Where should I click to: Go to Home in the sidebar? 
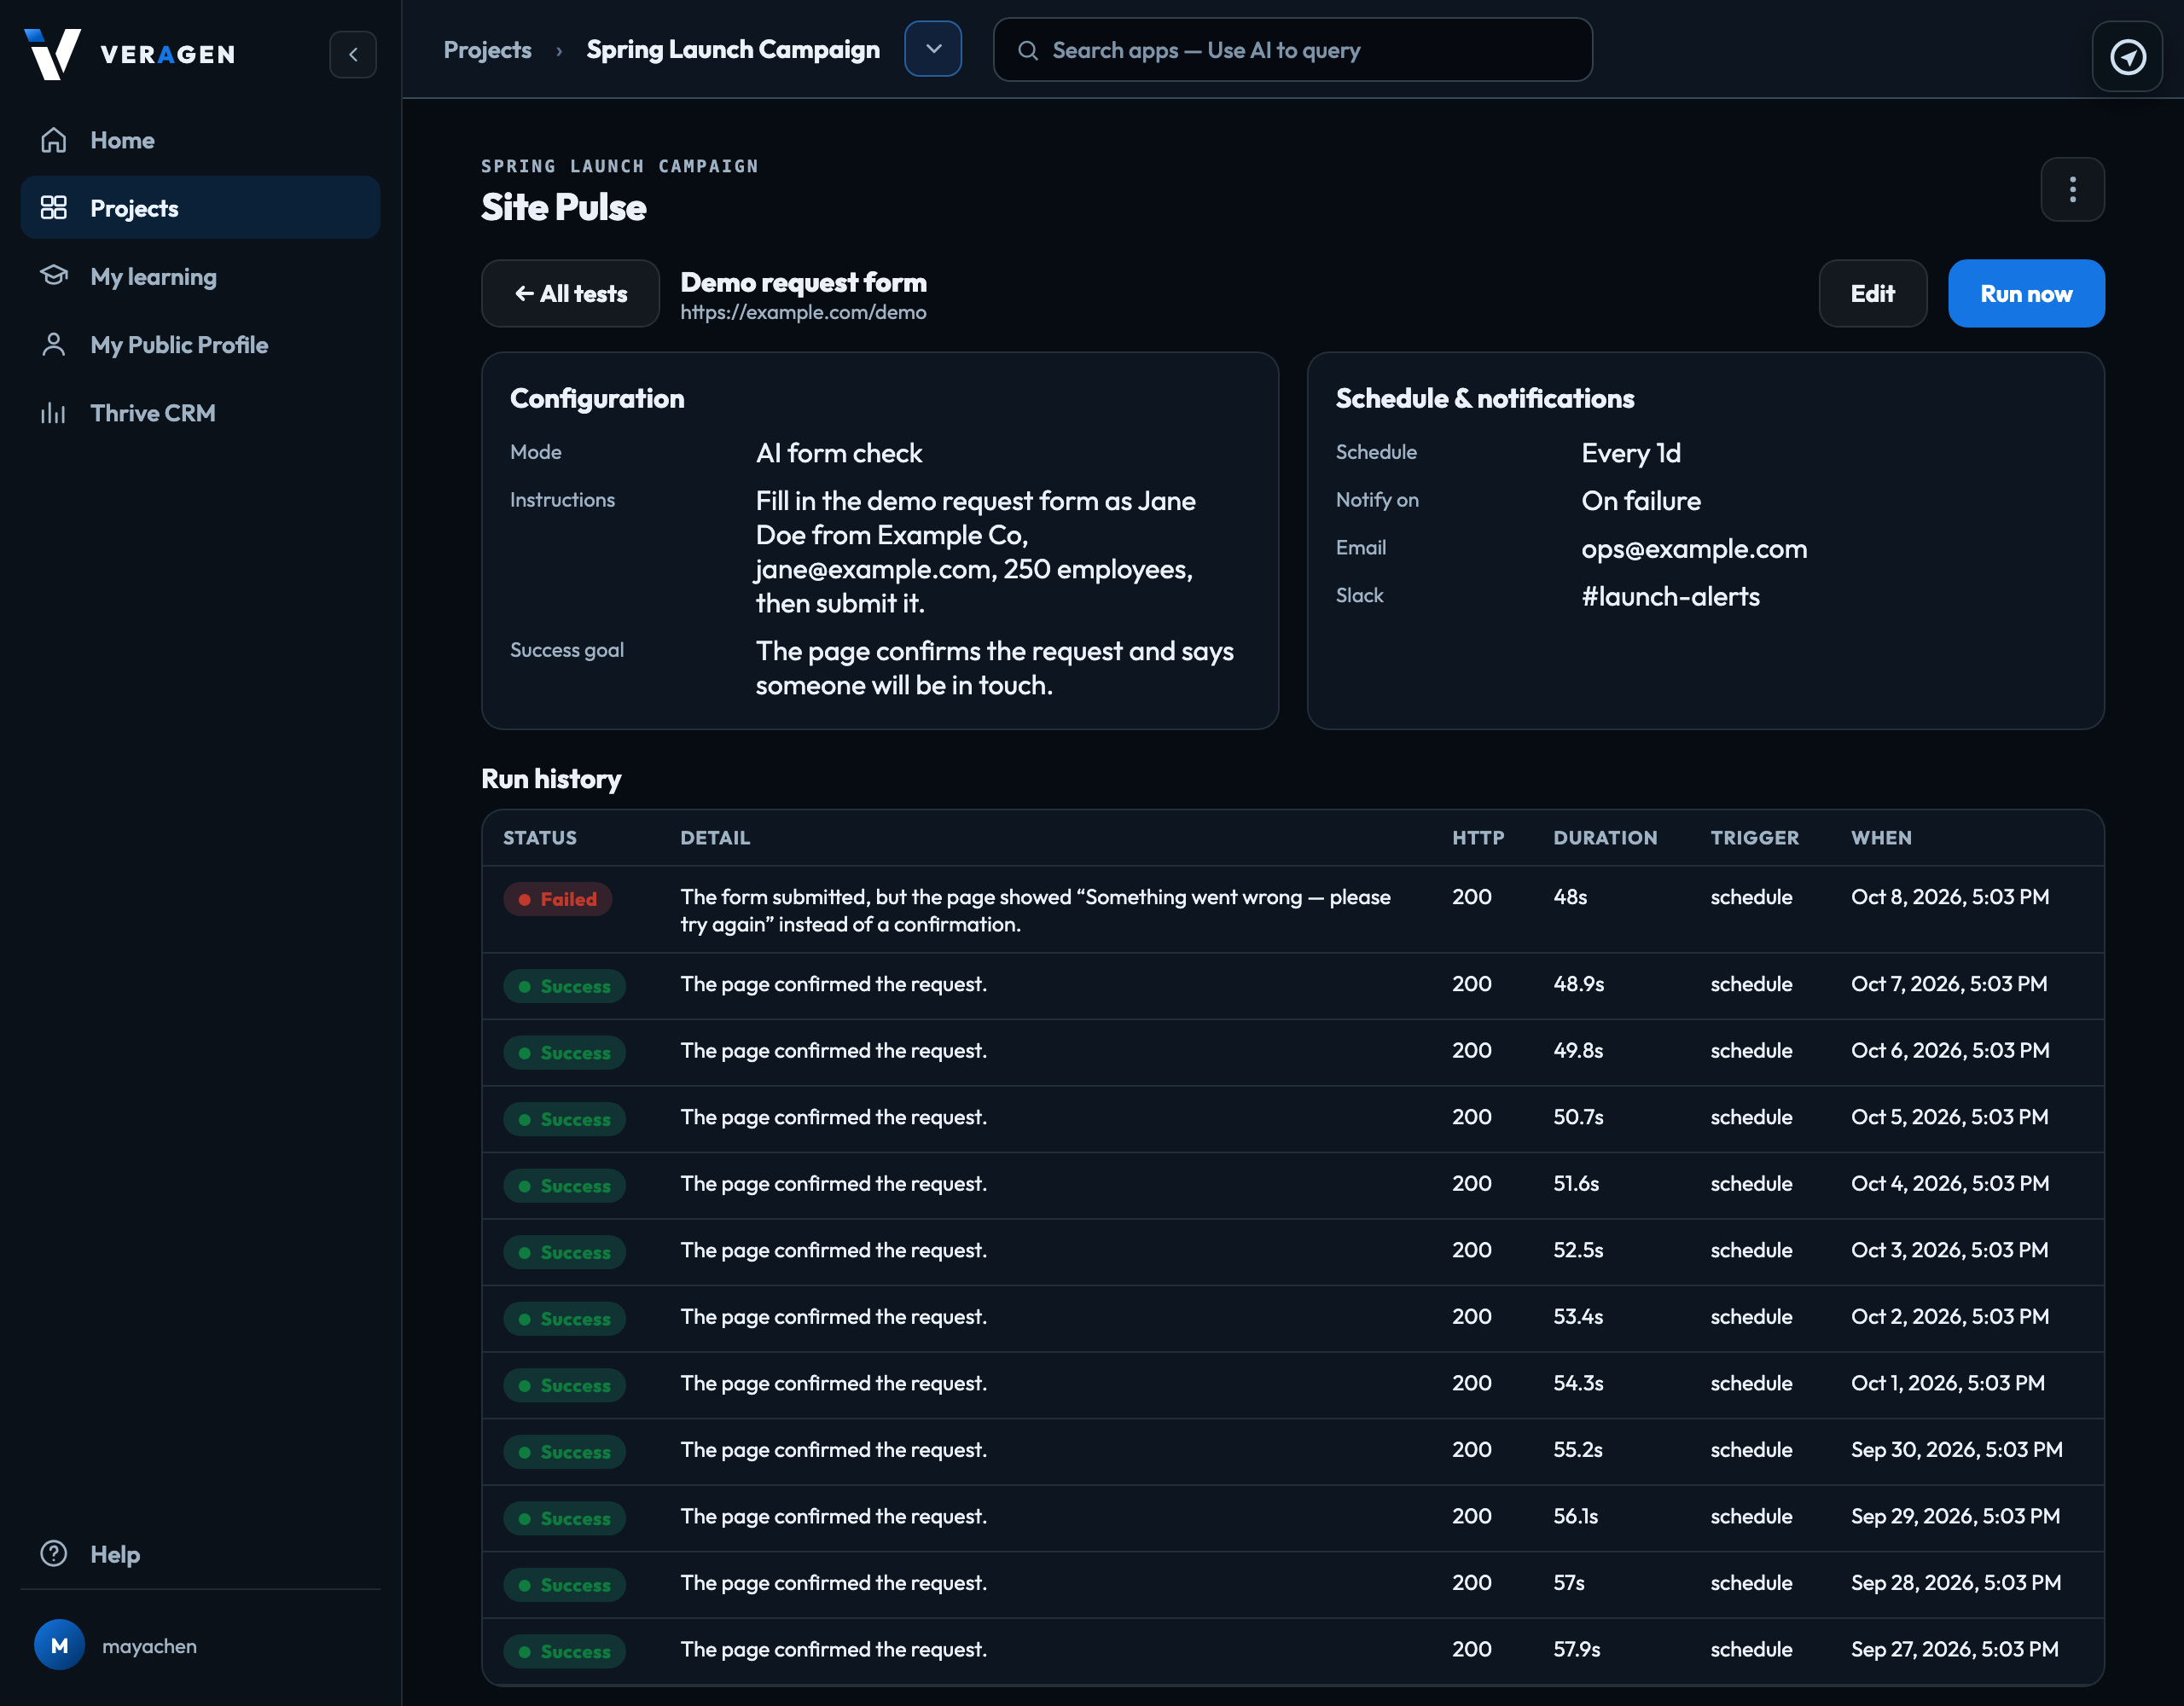click(200, 140)
